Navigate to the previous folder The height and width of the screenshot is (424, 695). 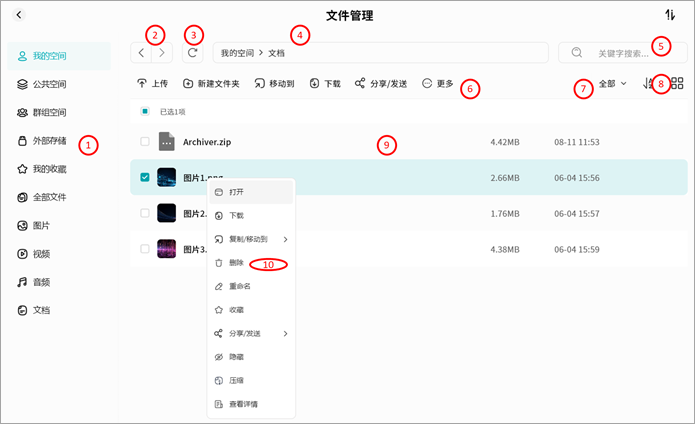141,52
